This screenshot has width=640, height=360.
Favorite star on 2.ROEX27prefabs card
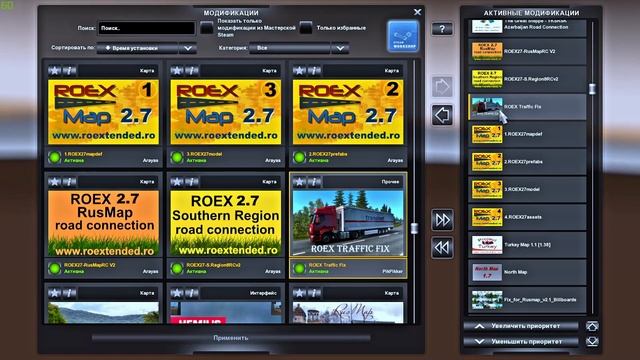point(299,71)
